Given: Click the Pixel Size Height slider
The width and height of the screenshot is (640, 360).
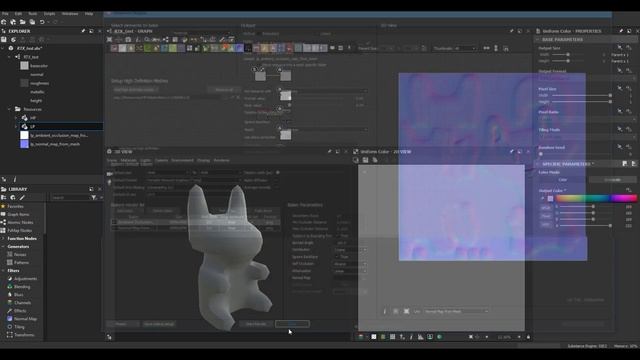Looking at the screenshot, I should pos(582,102).
